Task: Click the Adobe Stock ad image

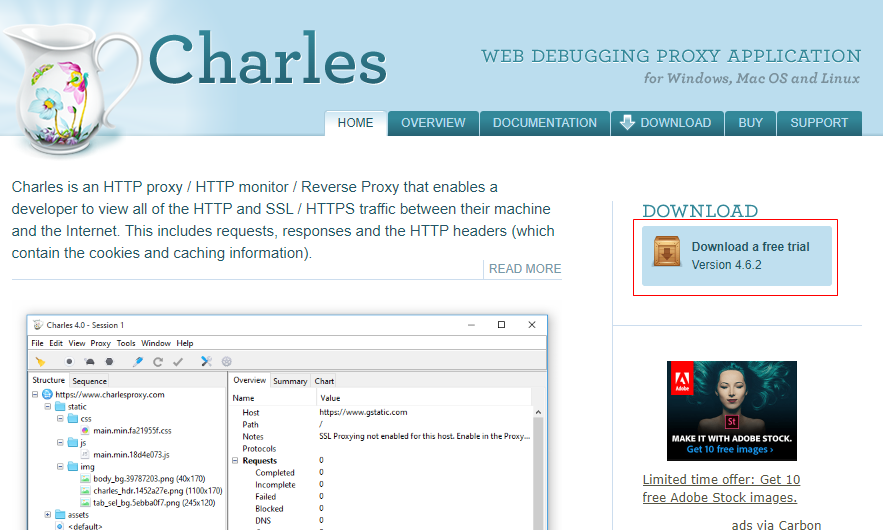Action: click(731, 411)
